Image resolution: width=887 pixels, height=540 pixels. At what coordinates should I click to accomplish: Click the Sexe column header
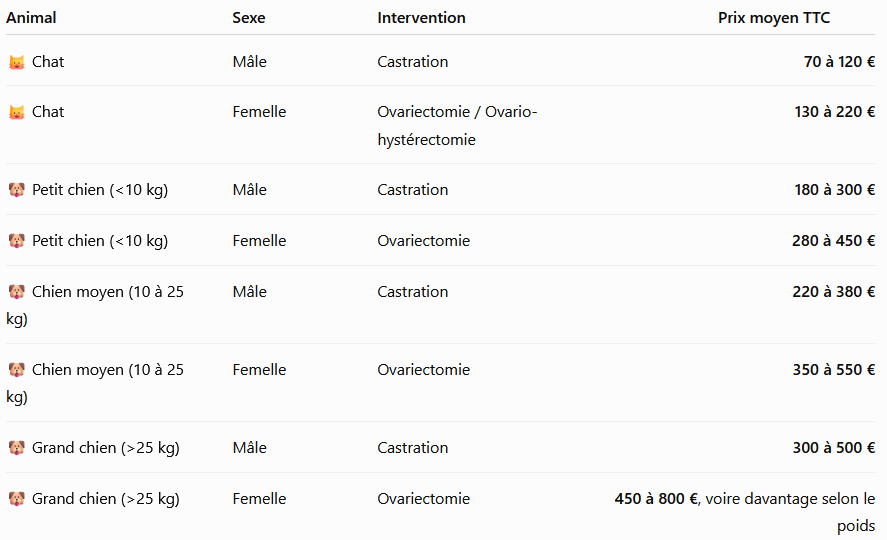[249, 18]
